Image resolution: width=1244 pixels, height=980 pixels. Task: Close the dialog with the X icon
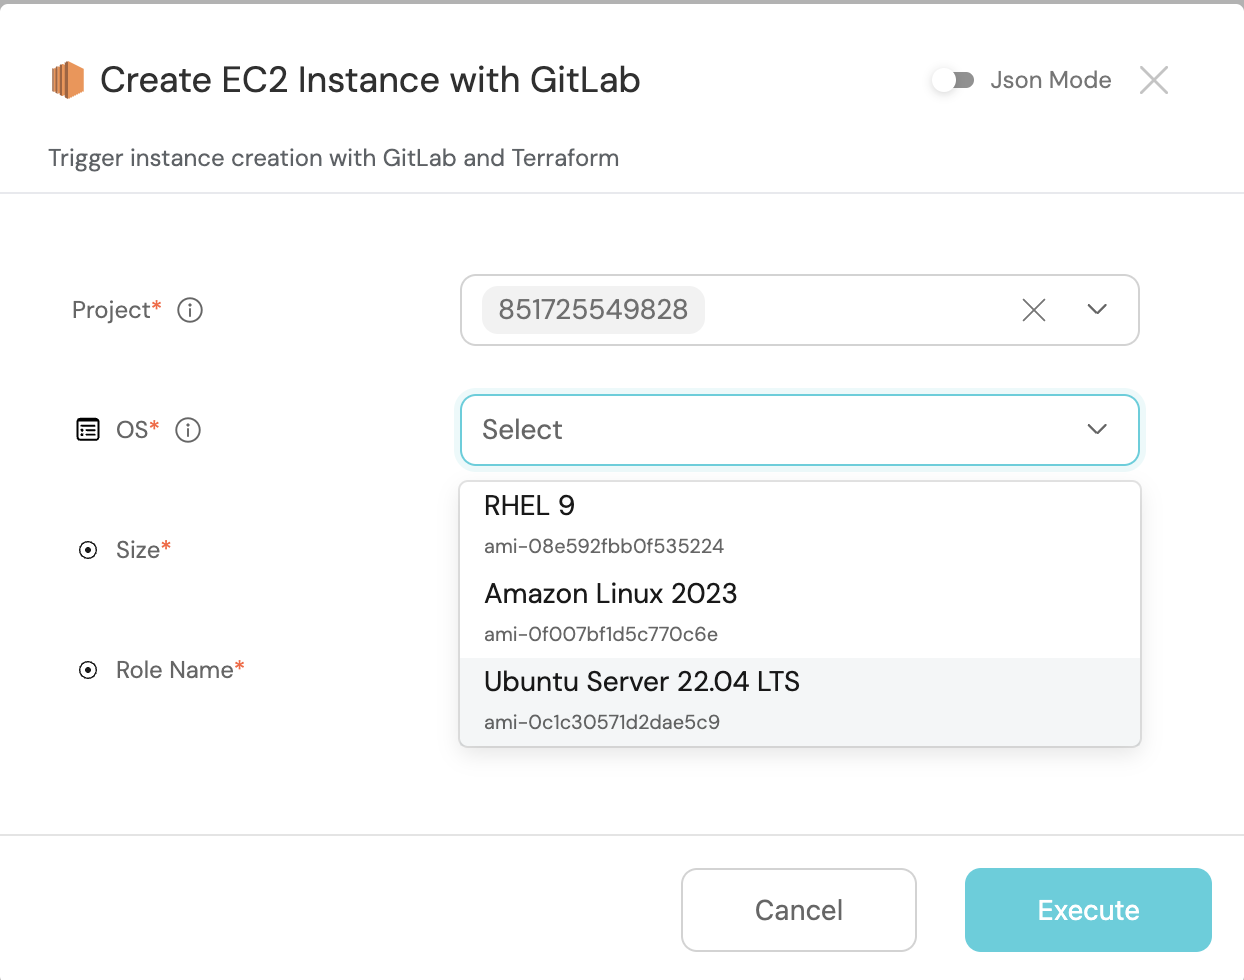point(1154,80)
